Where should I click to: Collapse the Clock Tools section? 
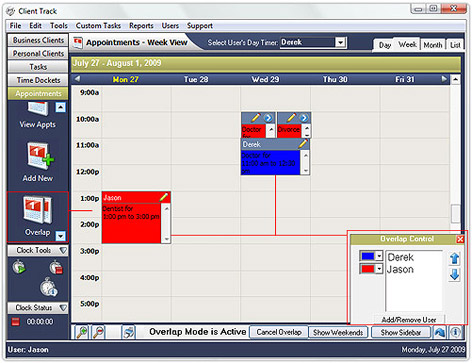(63, 250)
